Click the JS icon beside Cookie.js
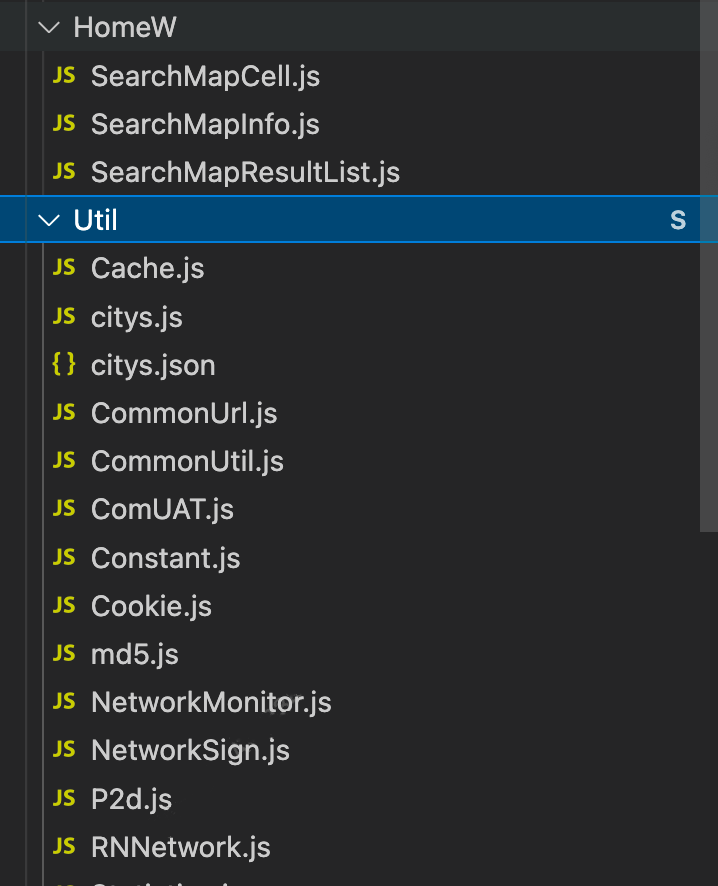718x886 pixels. click(x=64, y=605)
